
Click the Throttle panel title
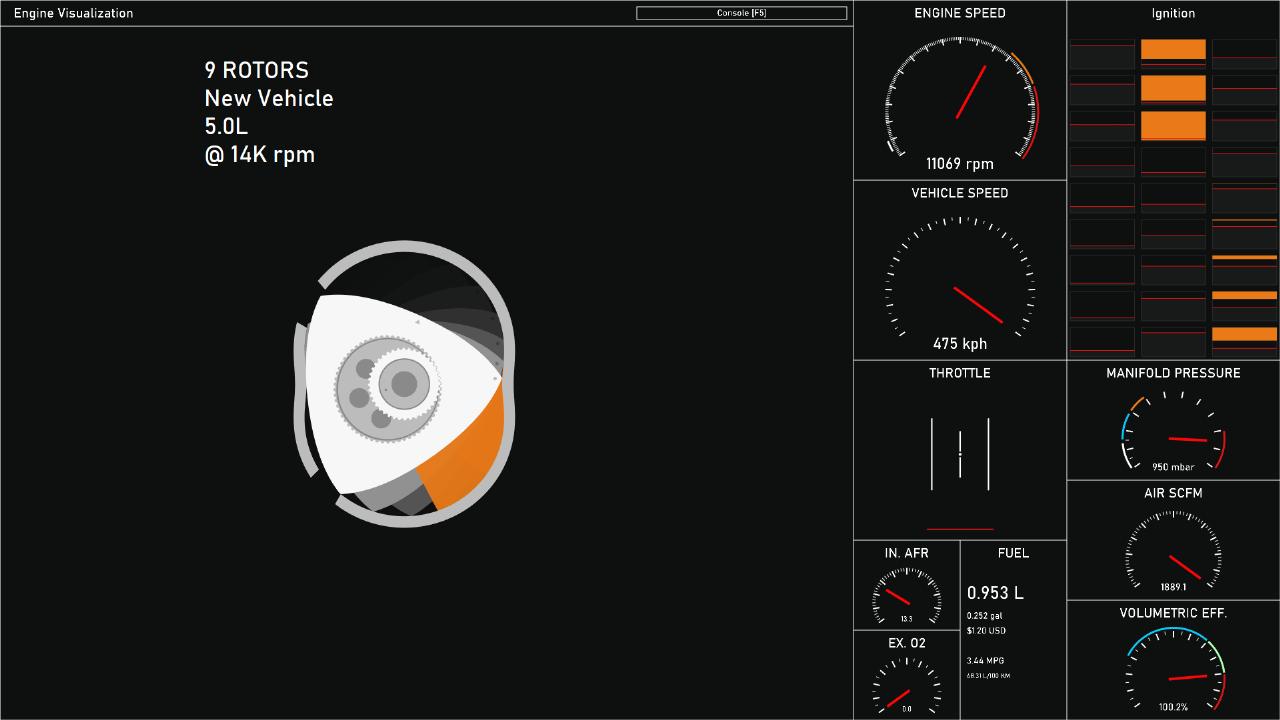pyautogui.click(x=960, y=373)
